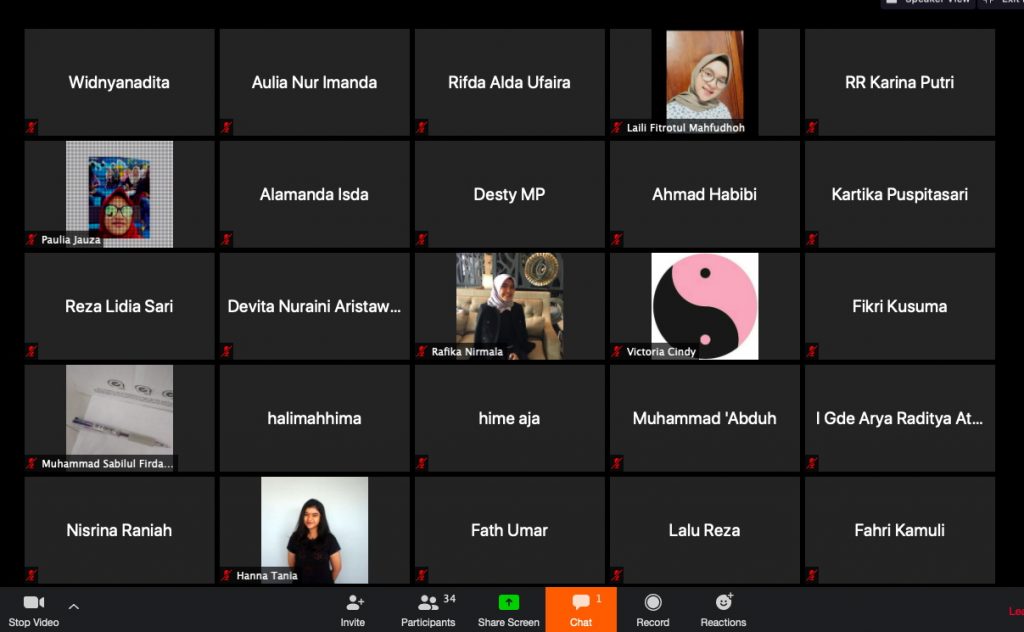This screenshot has height=632, width=1024.
Task: Select Hanna Tania's video thumbnail
Action: click(314, 528)
